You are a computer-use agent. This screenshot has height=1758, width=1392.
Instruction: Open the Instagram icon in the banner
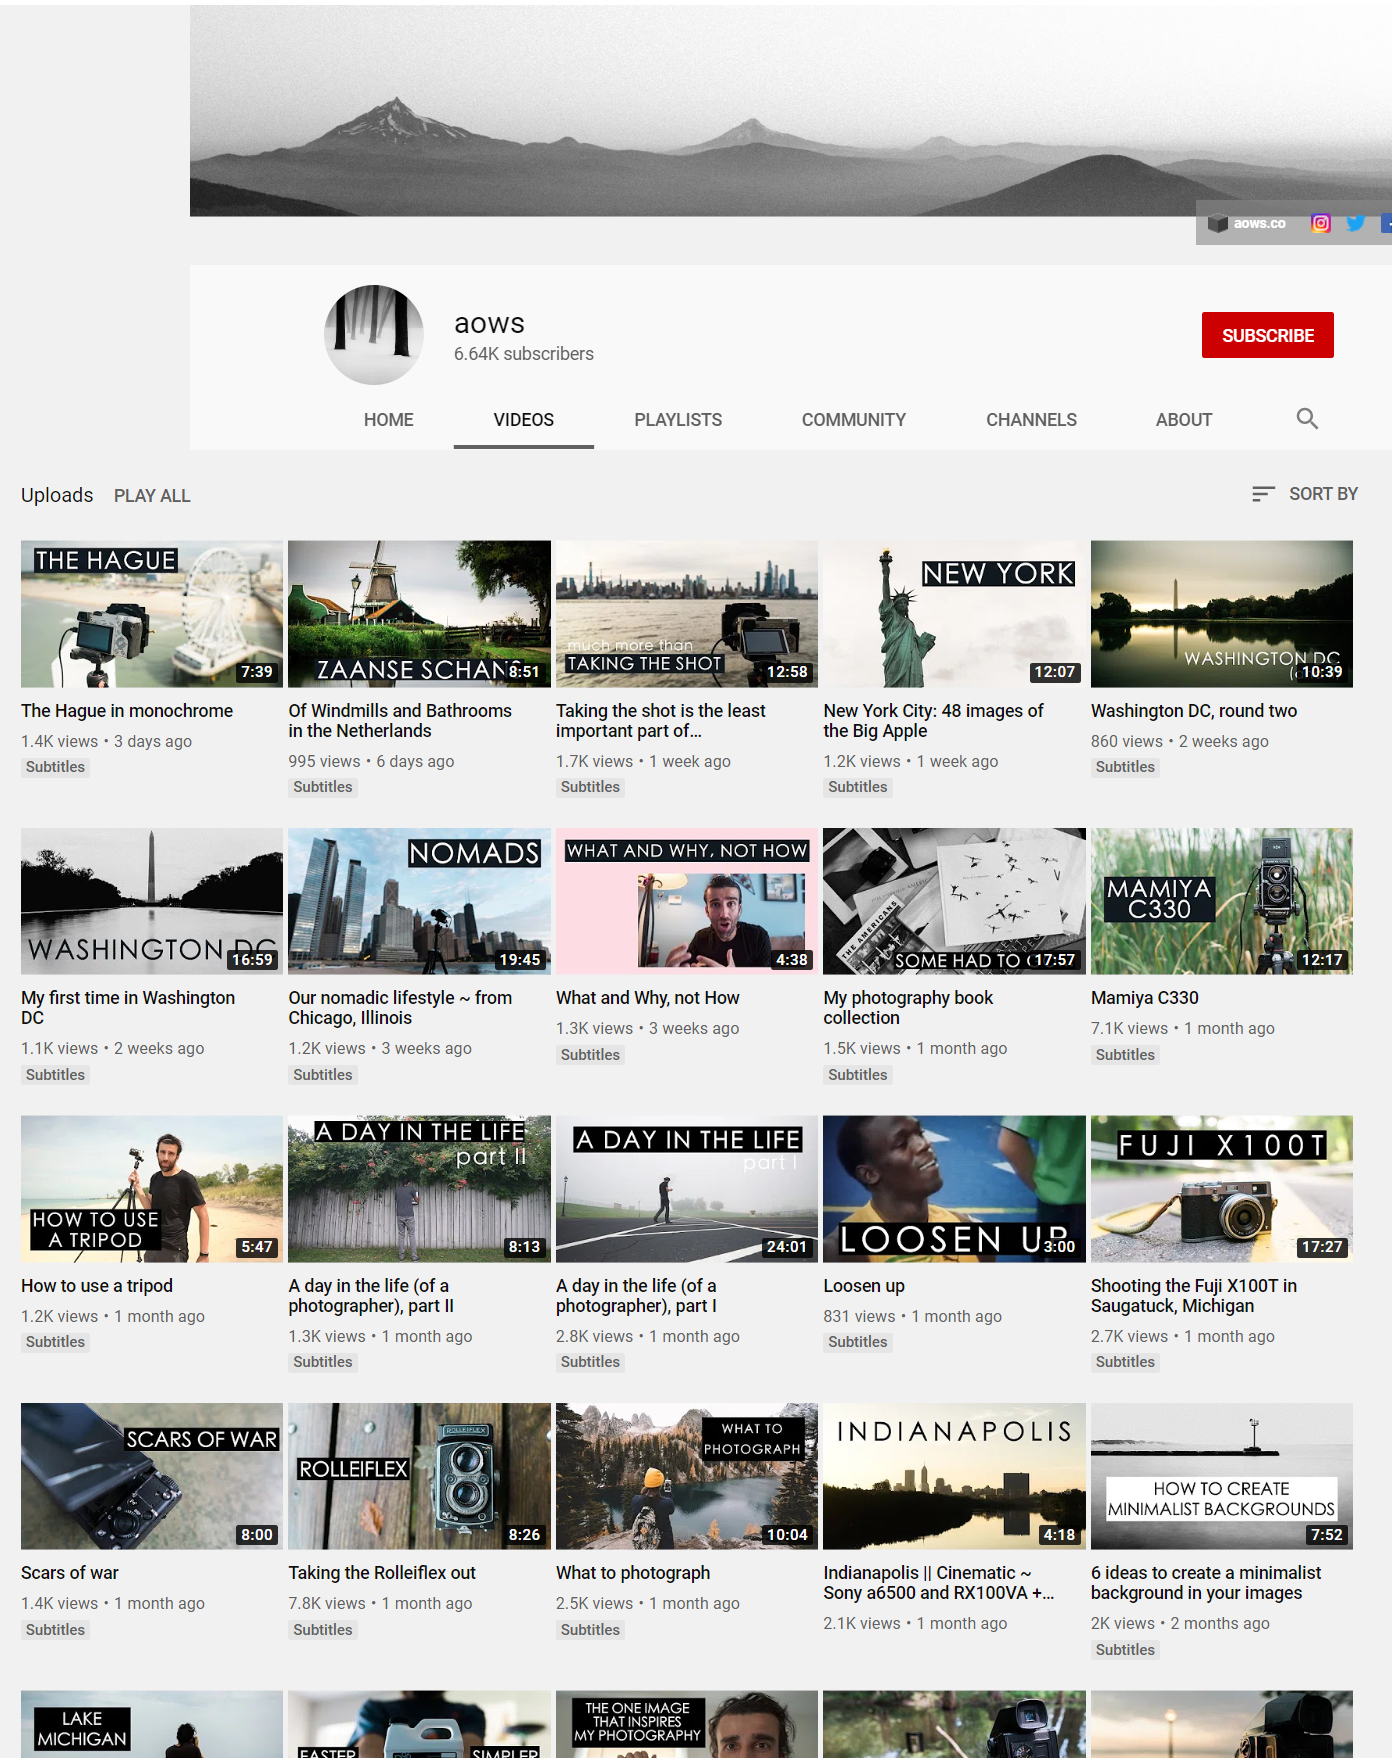click(x=1321, y=223)
